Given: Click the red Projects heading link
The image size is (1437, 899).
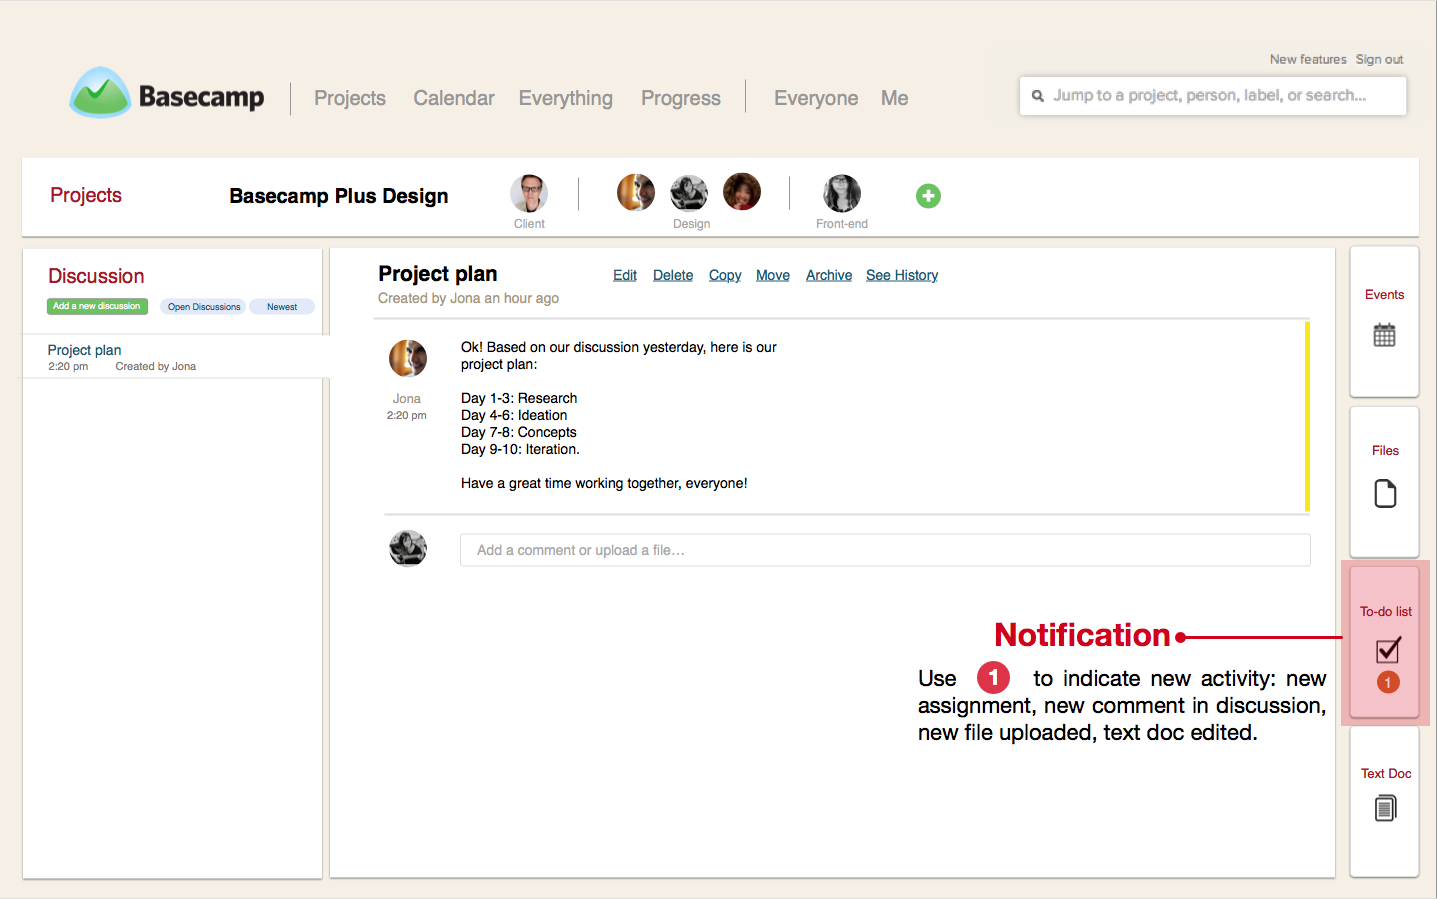Looking at the screenshot, I should (86, 195).
